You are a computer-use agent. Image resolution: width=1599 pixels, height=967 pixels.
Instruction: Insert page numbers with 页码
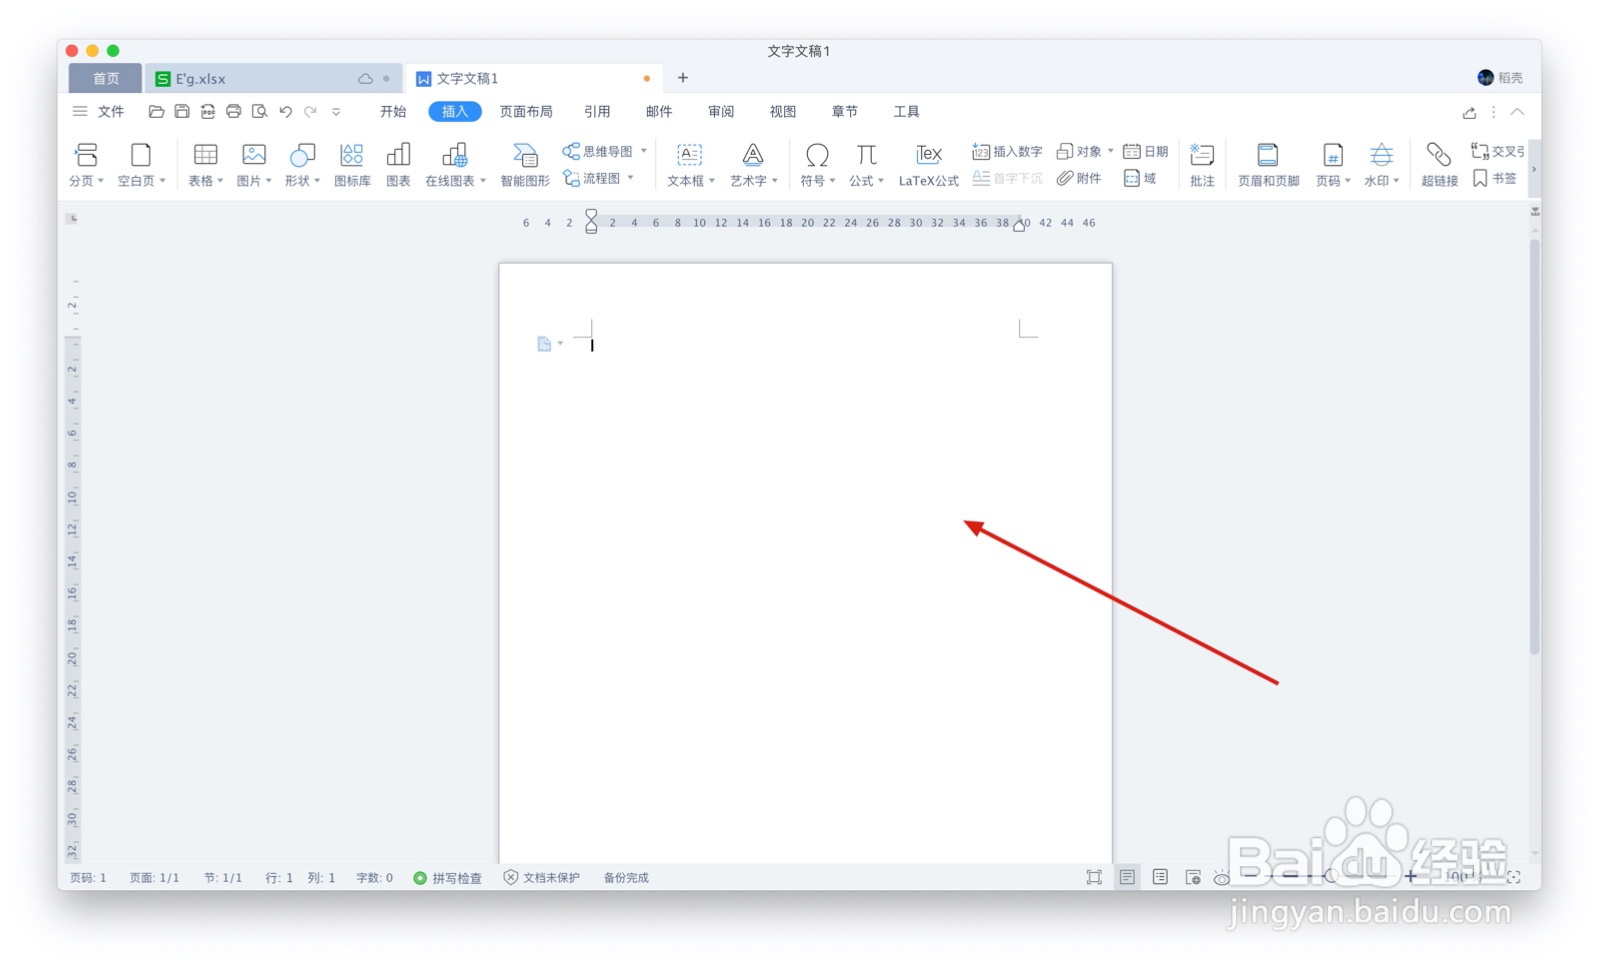(x=1333, y=165)
